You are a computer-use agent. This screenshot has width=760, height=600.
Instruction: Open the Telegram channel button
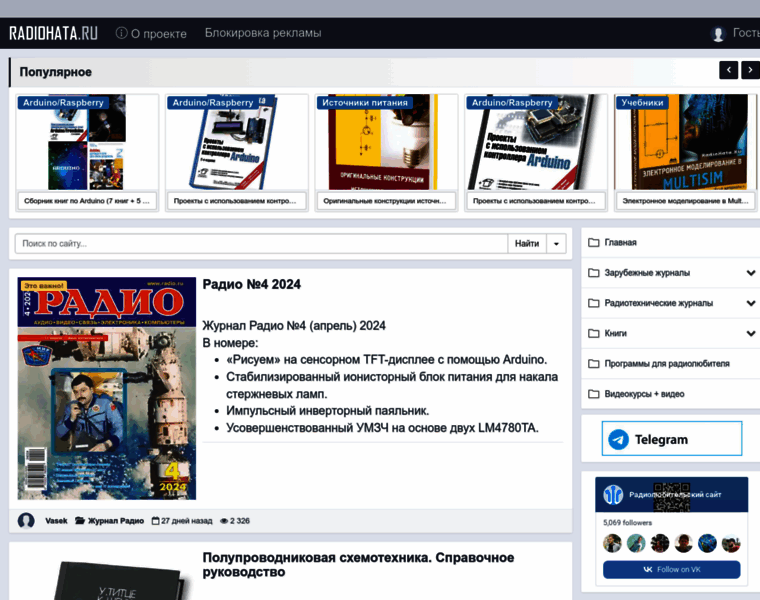(x=672, y=439)
